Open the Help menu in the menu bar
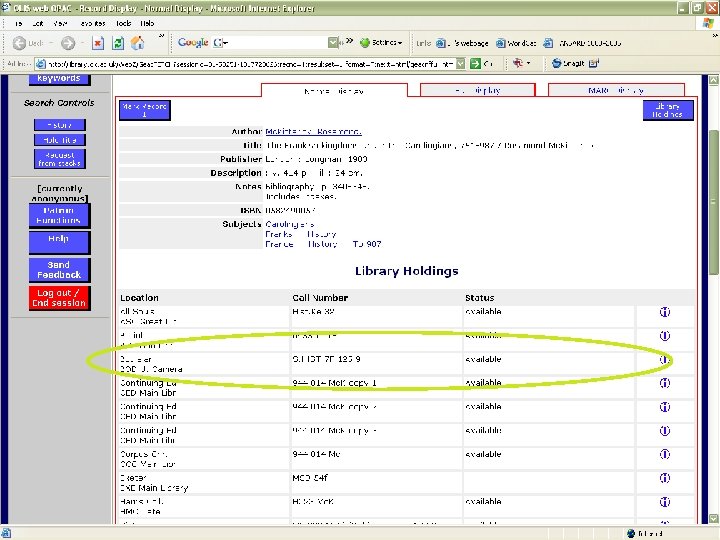The image size is (720, 540). pyautogui.click(x=147, y=23)
